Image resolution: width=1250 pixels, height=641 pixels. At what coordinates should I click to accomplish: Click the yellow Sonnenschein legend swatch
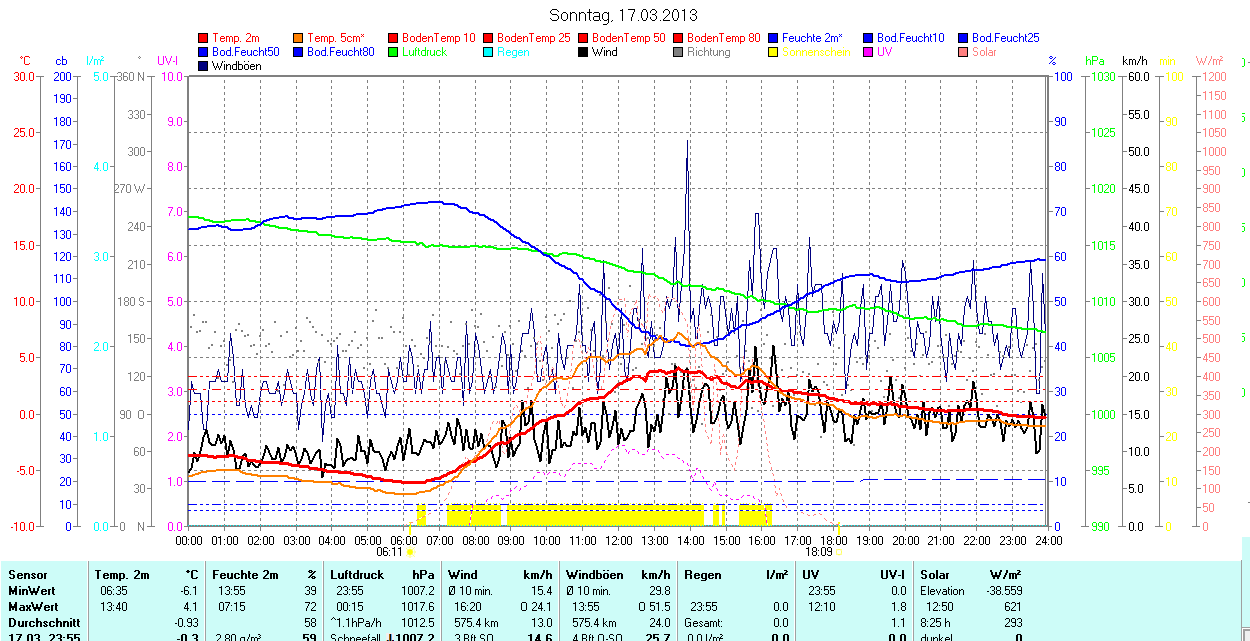coord(774,52)
